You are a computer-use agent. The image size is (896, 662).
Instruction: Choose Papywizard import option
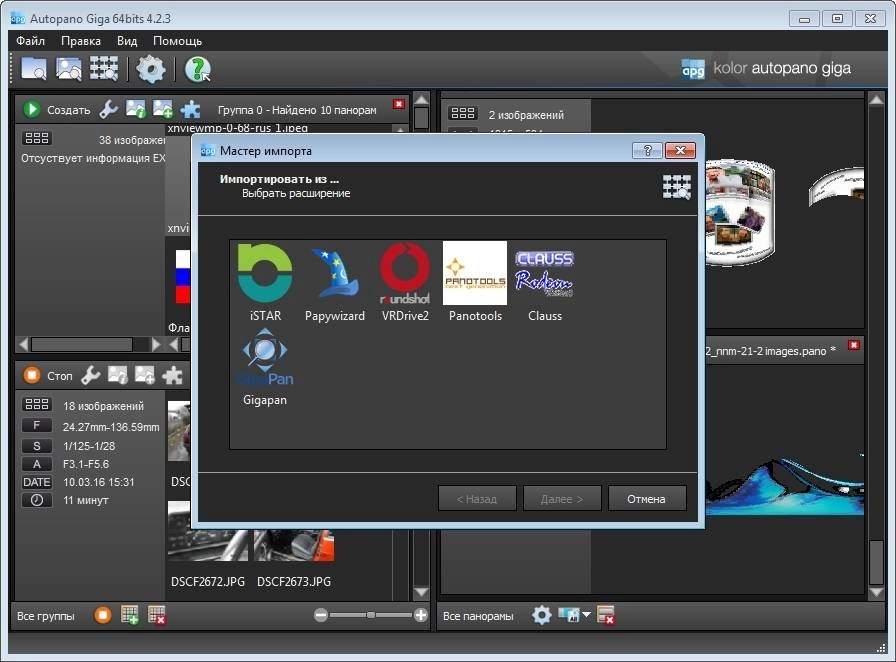(335, 282)
